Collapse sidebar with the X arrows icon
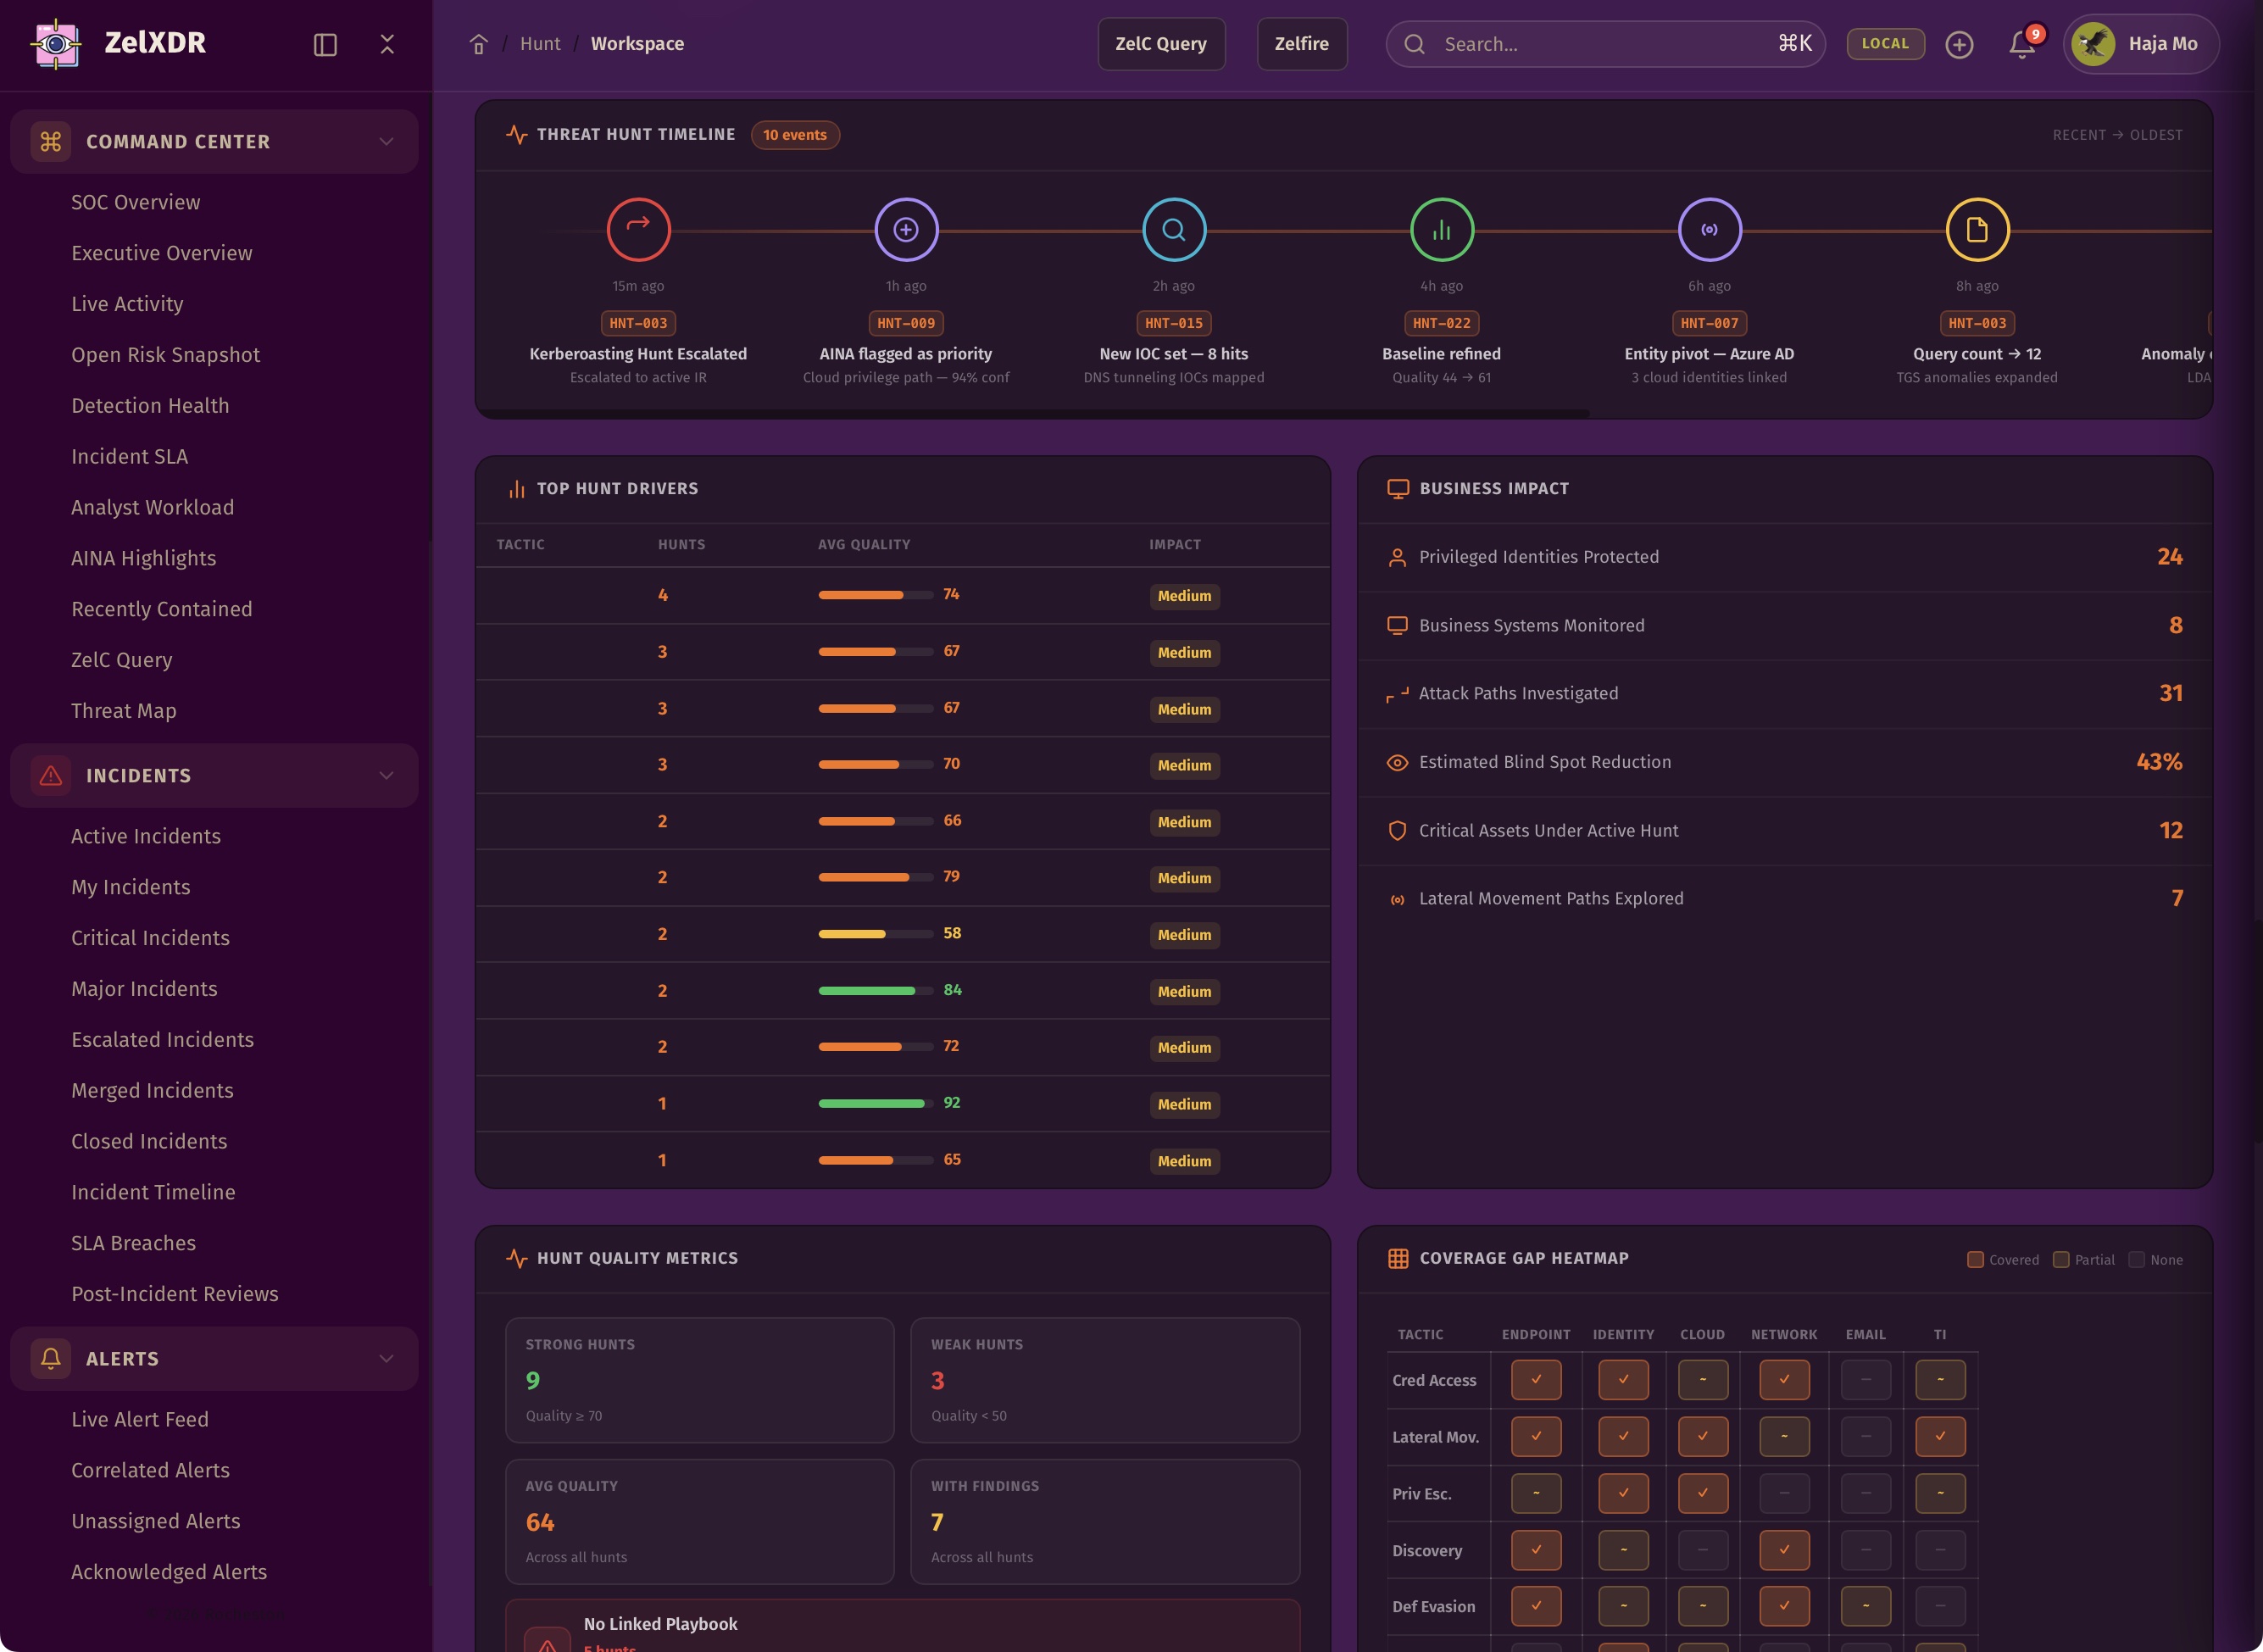Image resolution: width=2263 pixels, height=1652 pixels. (387, 44)
